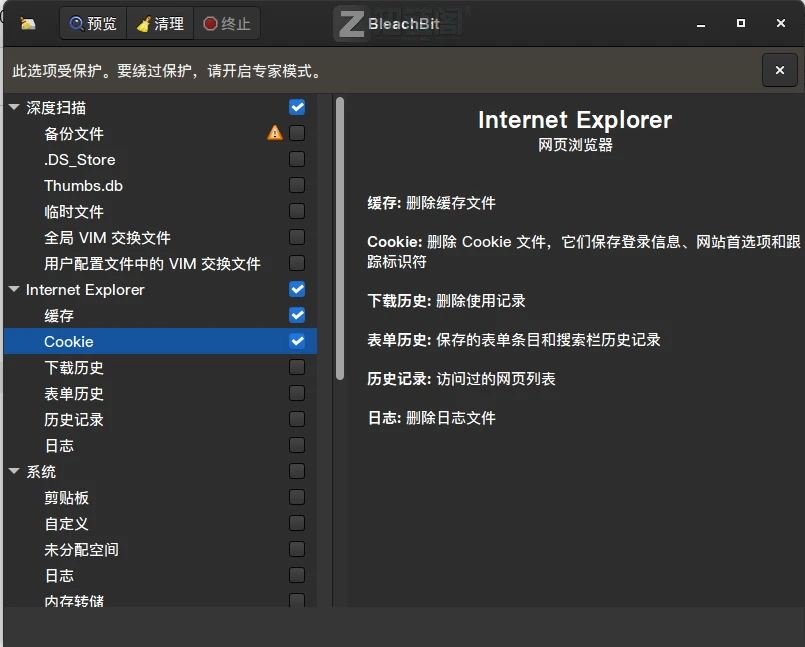
Task: Select the .DS_Store row
Action: coord(160,159)
